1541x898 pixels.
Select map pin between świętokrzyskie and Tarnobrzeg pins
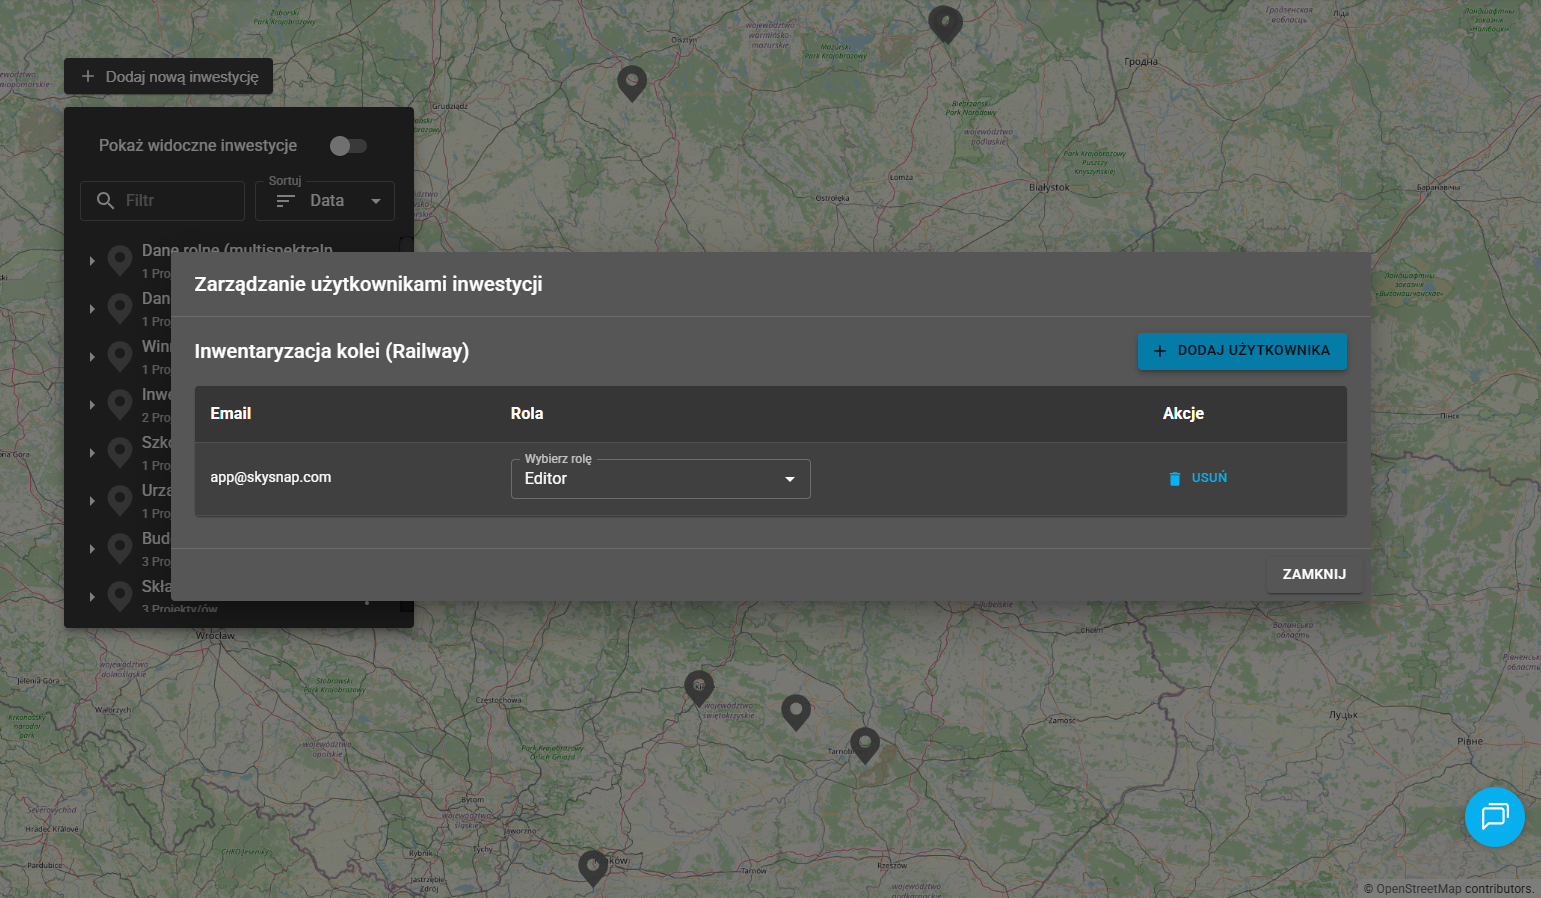coord(796,713)
